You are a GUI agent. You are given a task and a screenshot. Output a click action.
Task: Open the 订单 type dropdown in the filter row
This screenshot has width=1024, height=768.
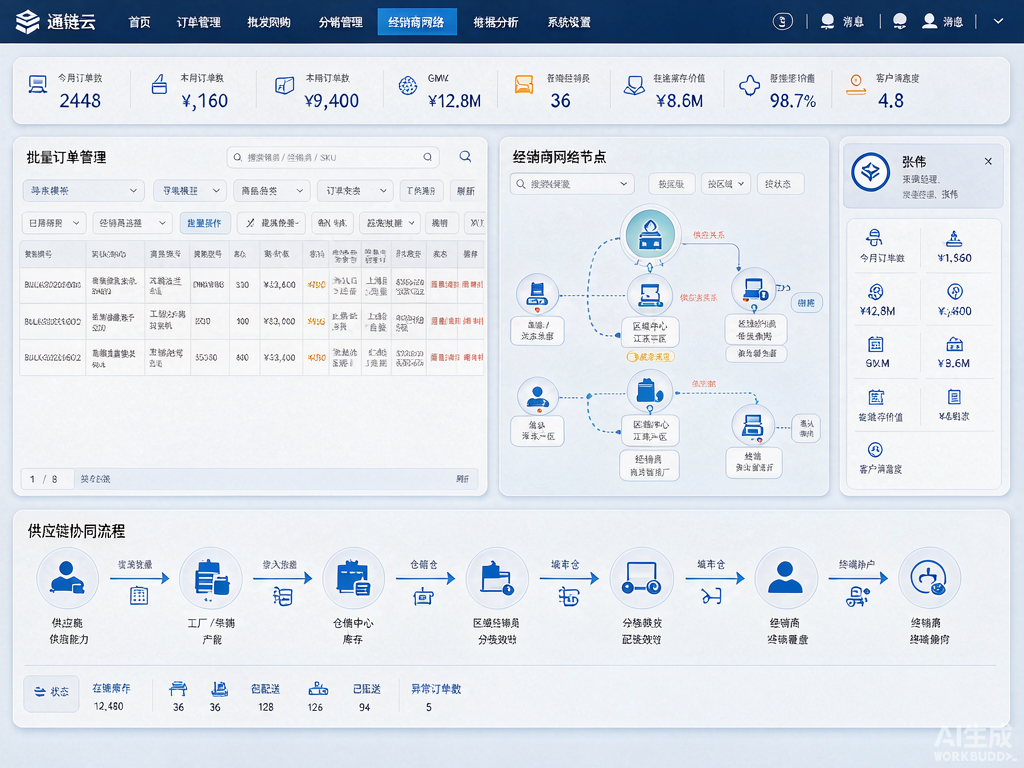click(355, 191)
